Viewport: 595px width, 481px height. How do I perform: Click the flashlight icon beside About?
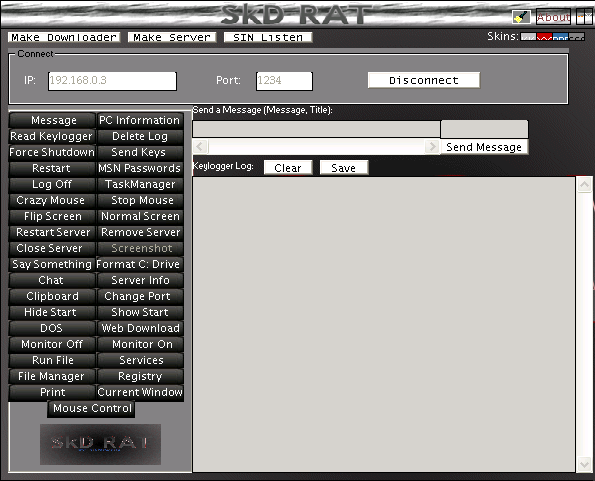(522, 17)
